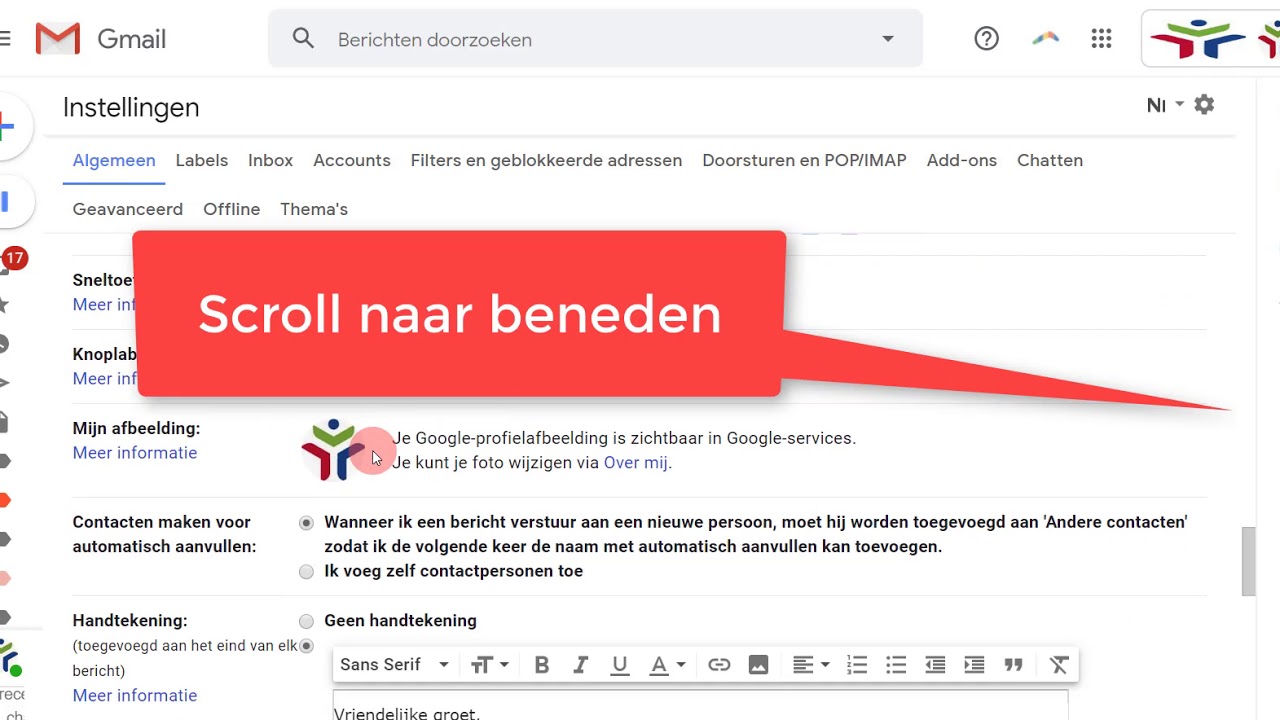The height and width of the screenshot is (720, 1280).
Task: Click the colorful arc extension icon
Action: pos(1045,39)
